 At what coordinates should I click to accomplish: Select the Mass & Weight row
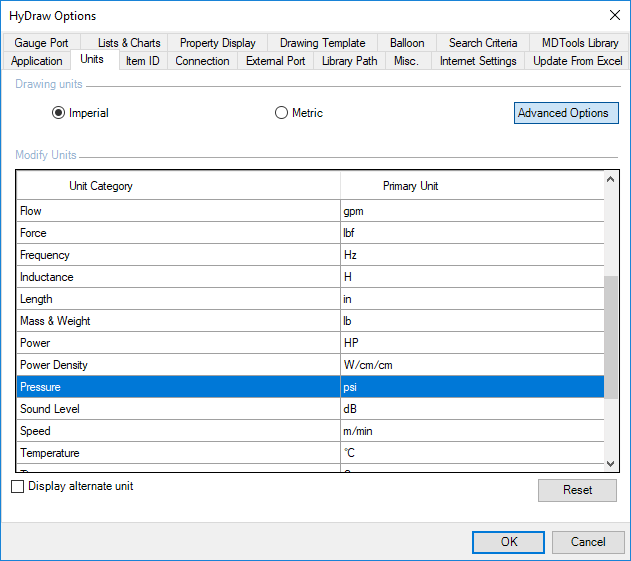(x=310, y=321)
